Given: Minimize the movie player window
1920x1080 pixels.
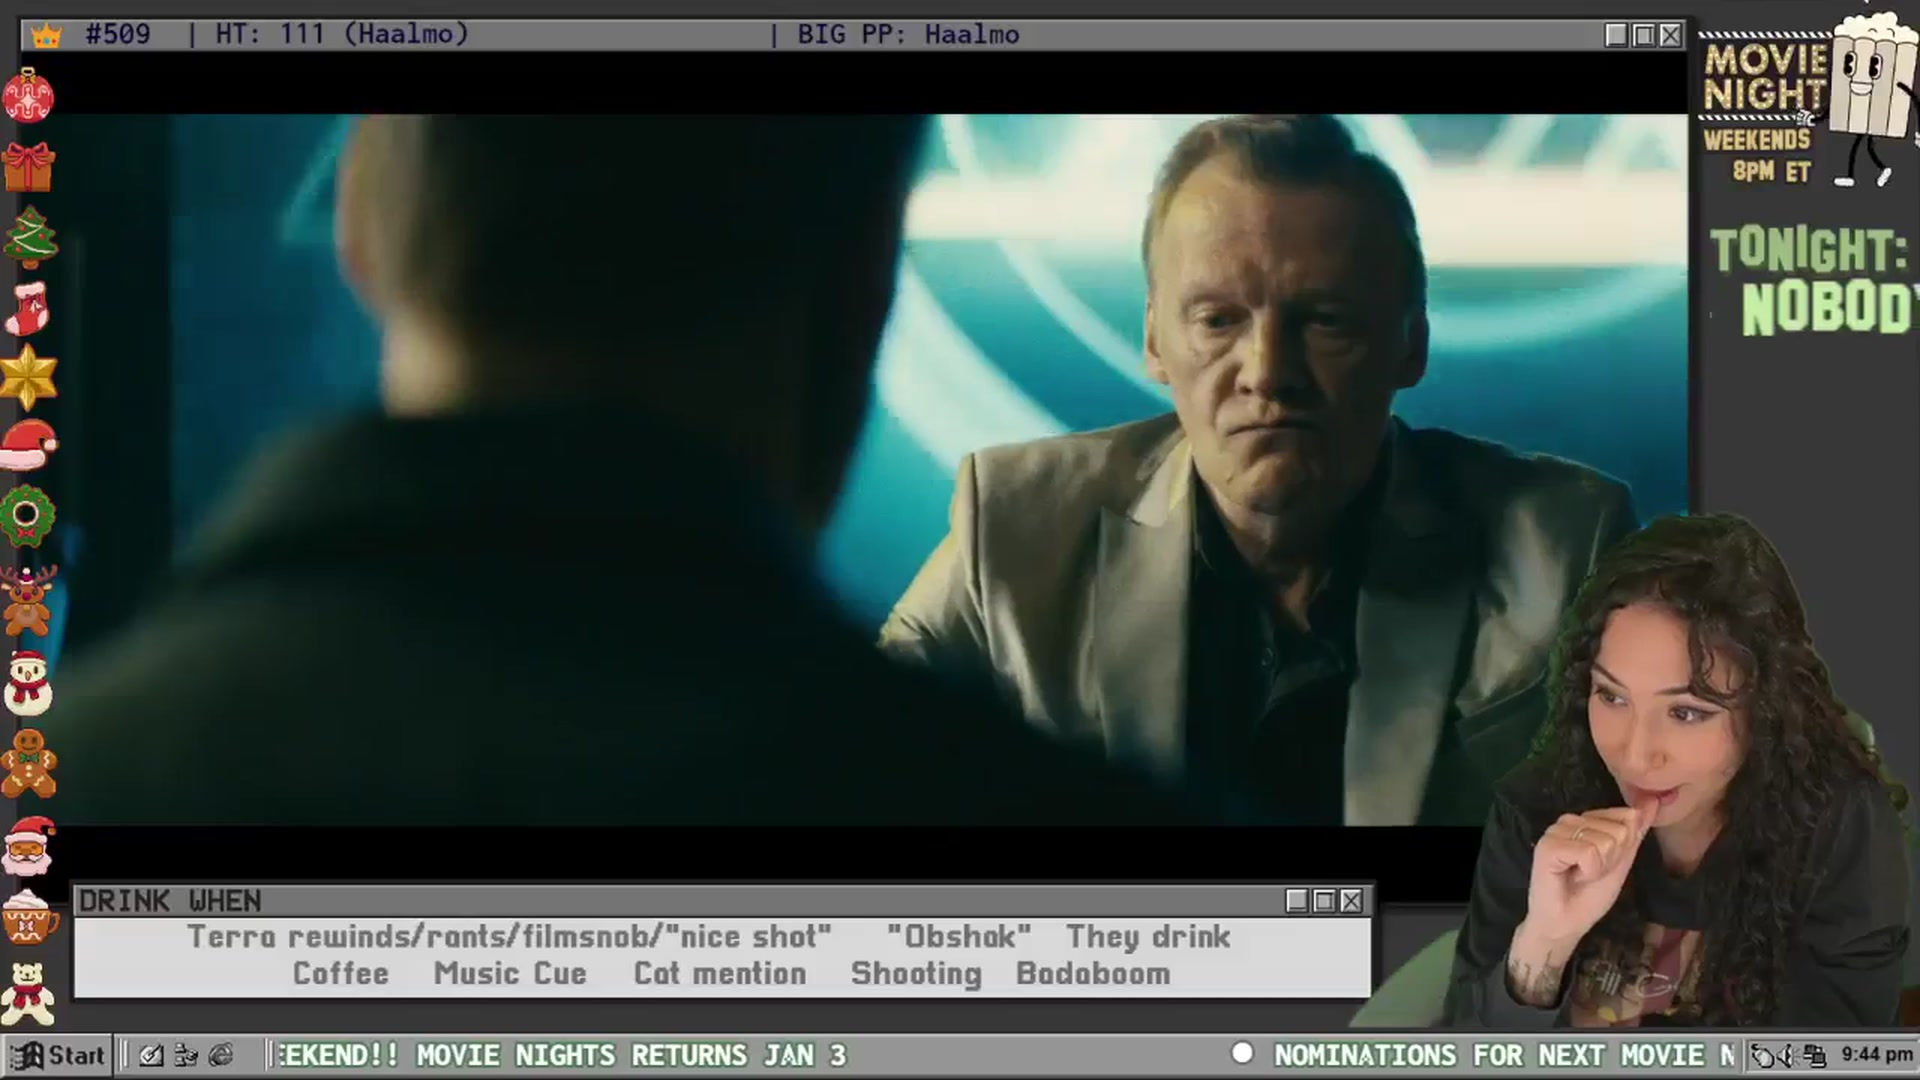Looking at the screenshot, I should tap(1616, 35).
